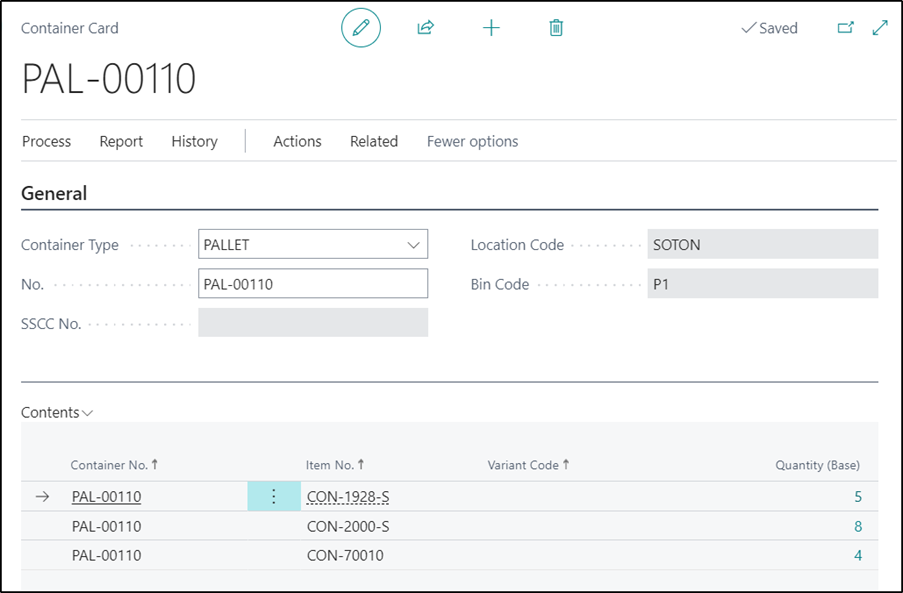
Task: Collapse the General section heading
Action: 54,194
